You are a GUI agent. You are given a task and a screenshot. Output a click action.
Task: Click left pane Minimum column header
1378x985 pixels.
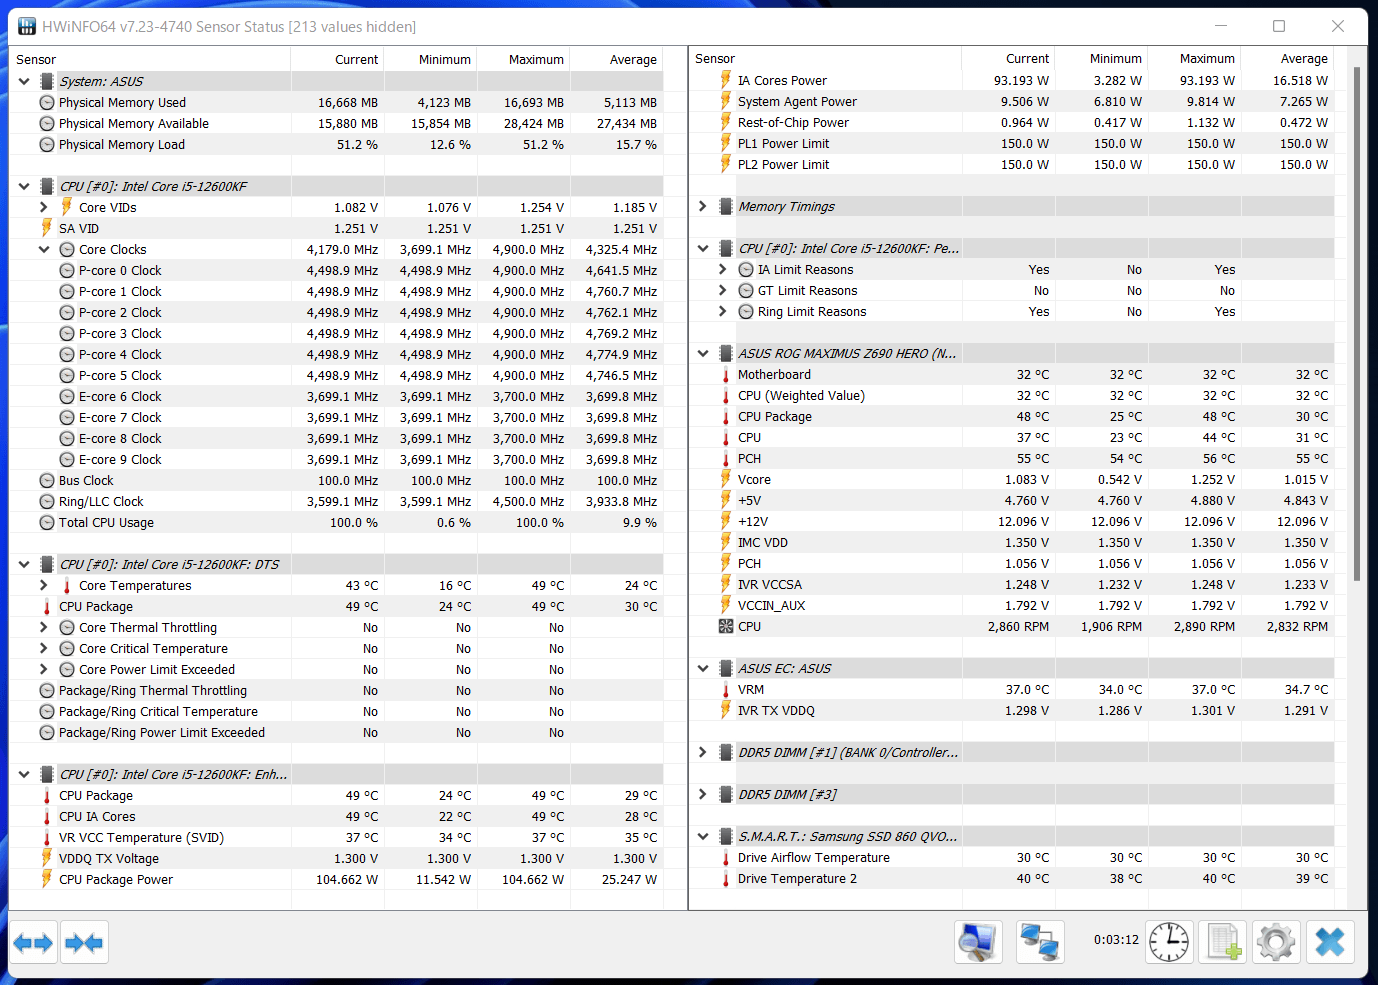(431, 59)
